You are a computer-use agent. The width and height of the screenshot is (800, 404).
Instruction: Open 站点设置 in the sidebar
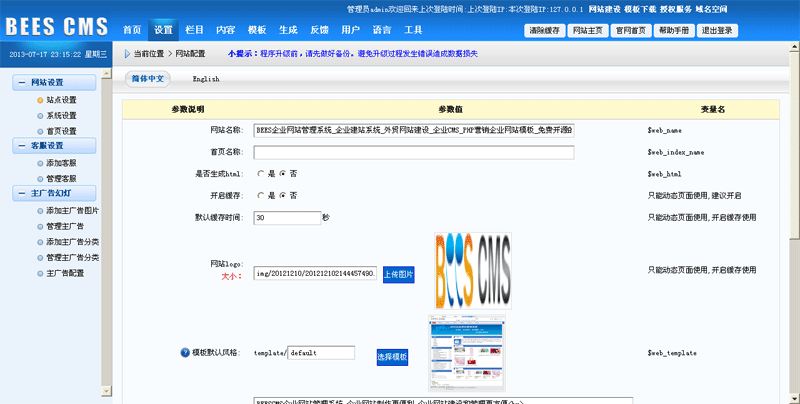[61, 100]
